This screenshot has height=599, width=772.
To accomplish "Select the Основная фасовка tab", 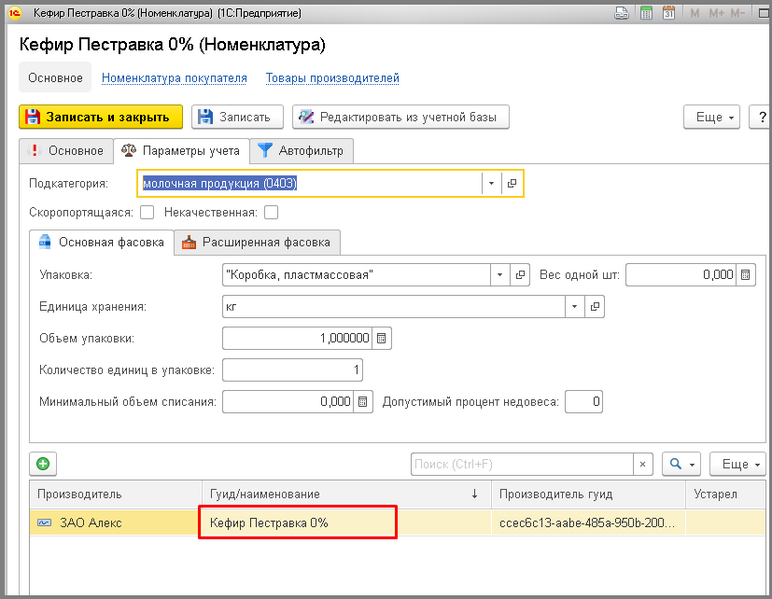I will (x=101, y=242).
